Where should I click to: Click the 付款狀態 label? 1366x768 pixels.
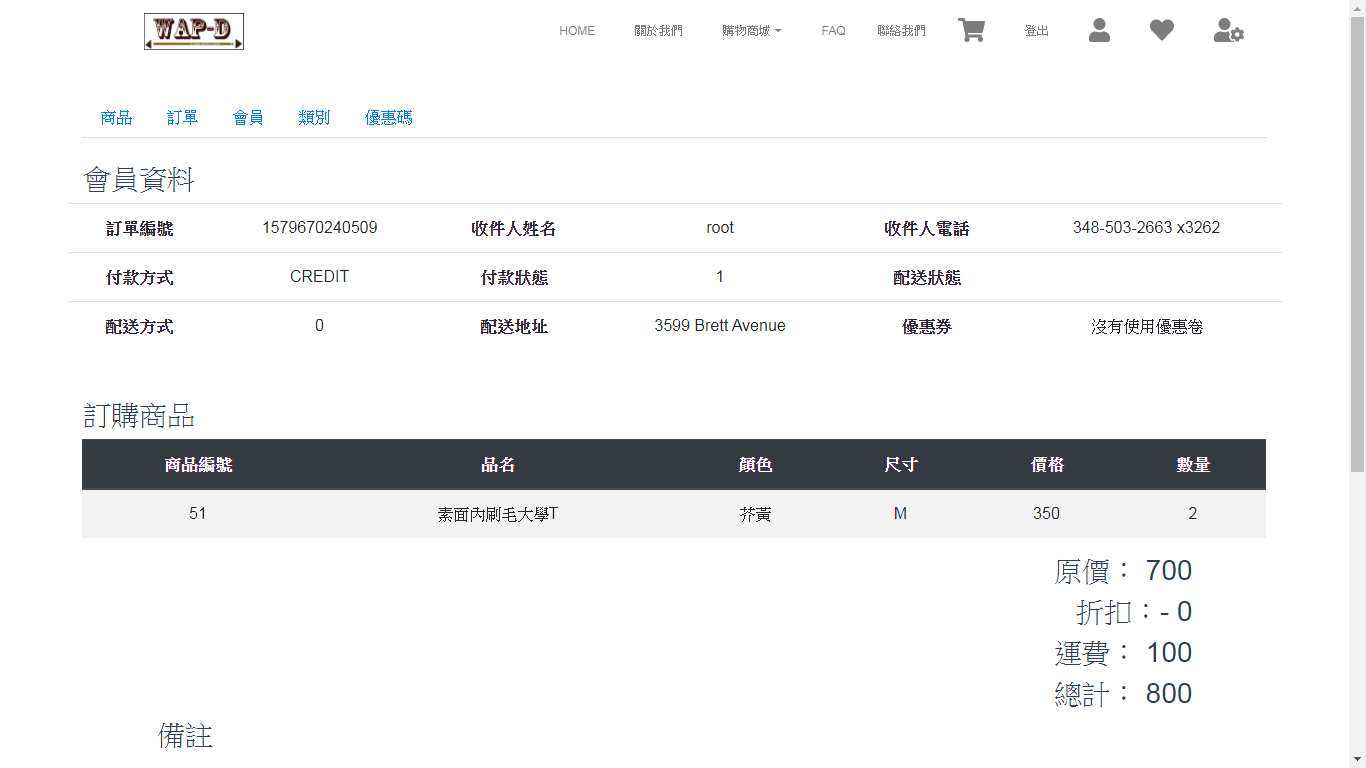click(x=514, y=278)
